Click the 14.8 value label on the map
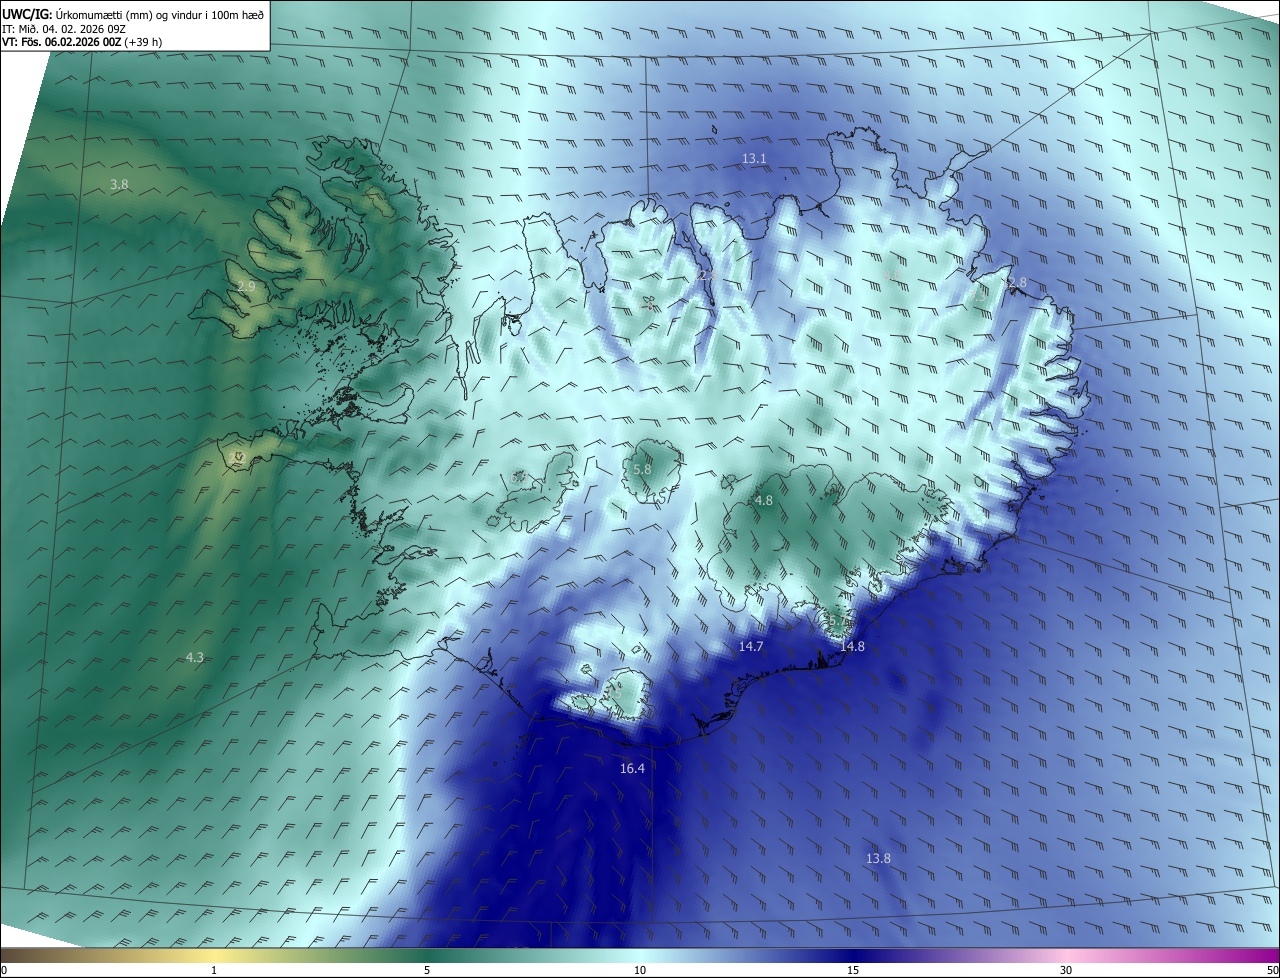The image size is (1280, 978). click(852, 647)
